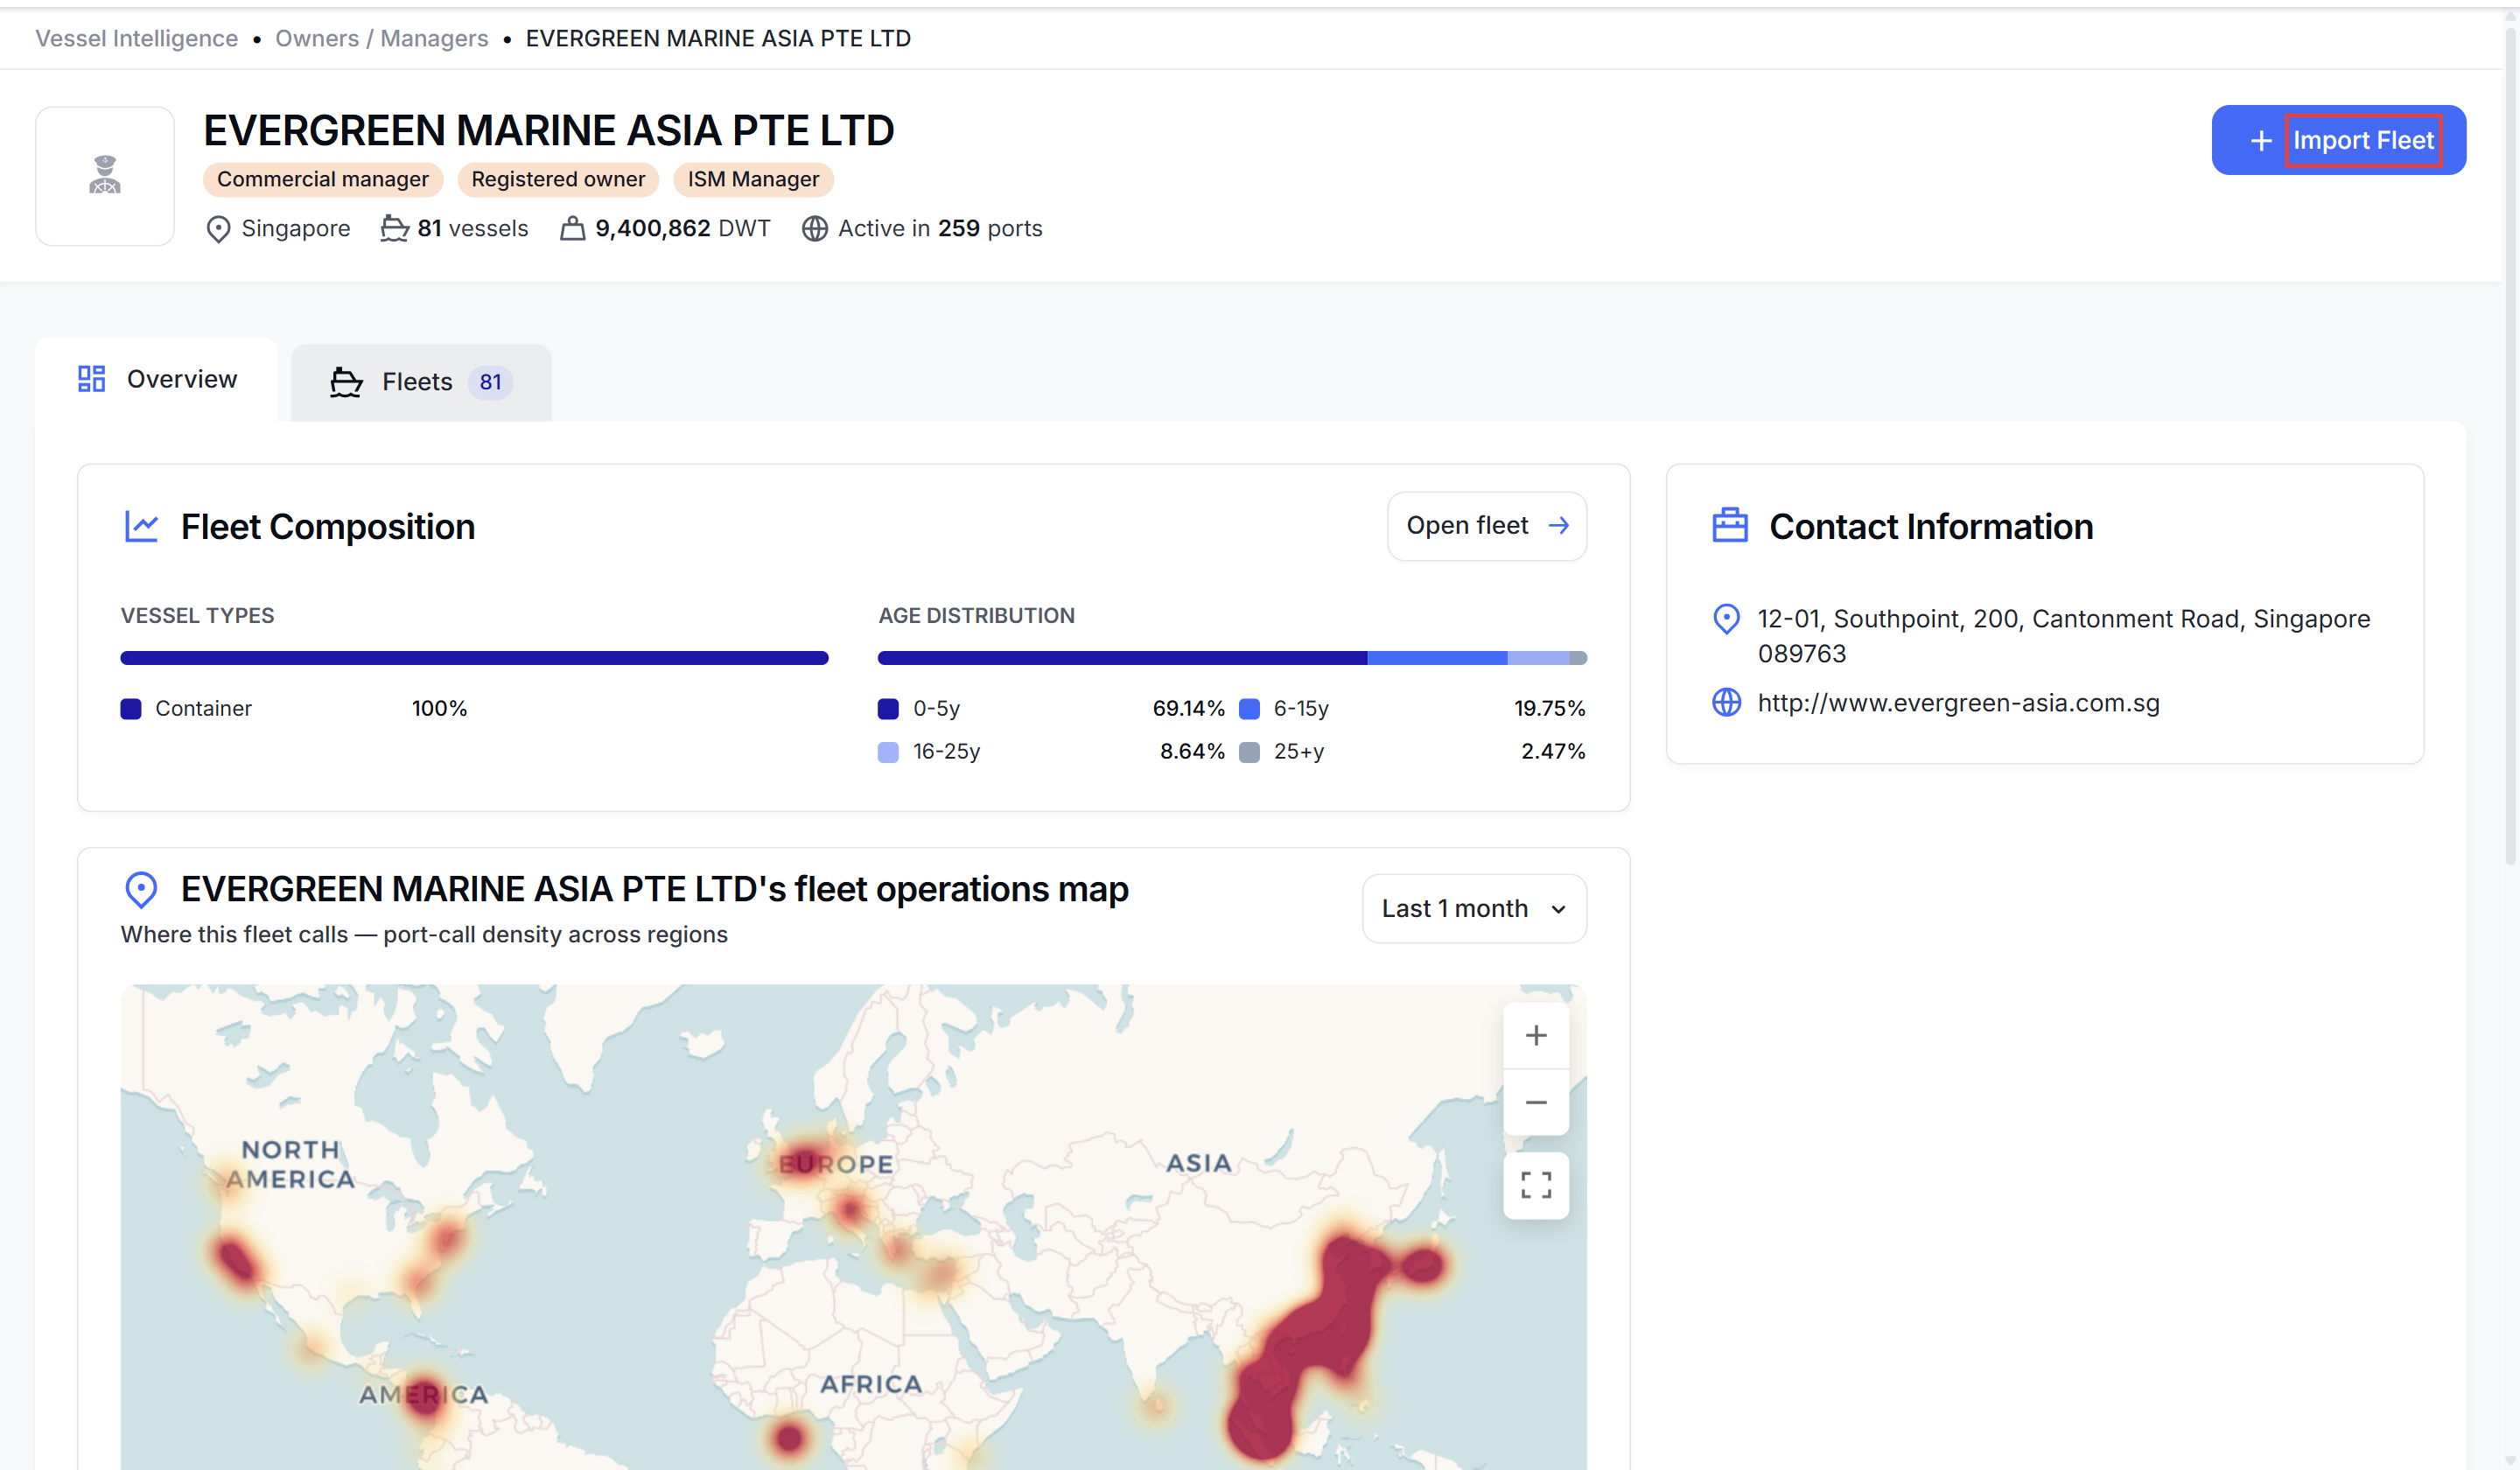Select the Registered owner tag
2520x1470 pixels.
[558, 179]
